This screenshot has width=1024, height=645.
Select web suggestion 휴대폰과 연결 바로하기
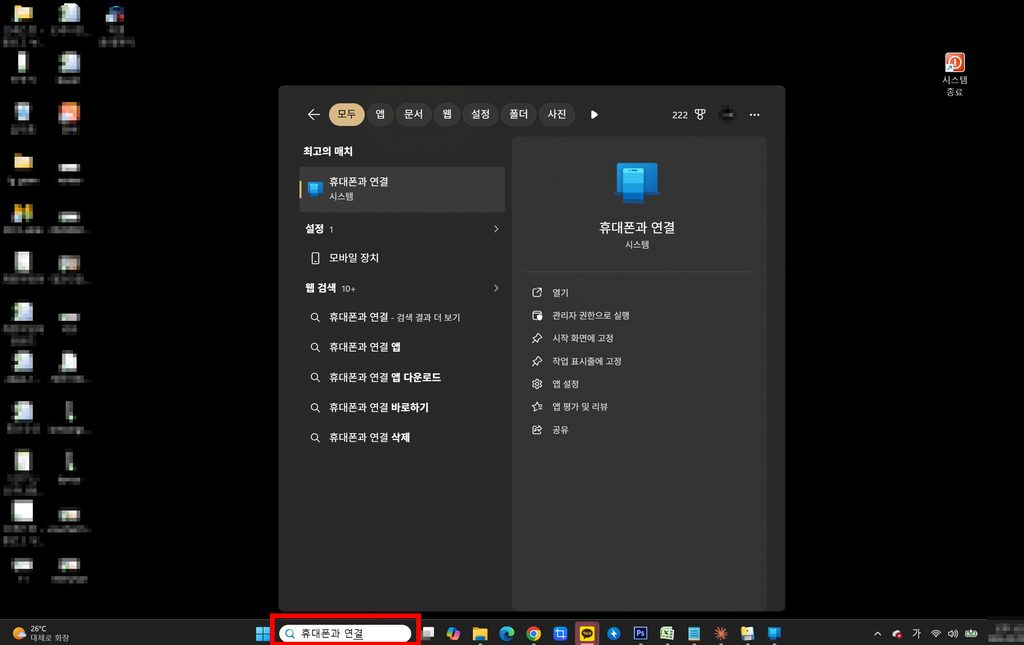tap(402, 407)
